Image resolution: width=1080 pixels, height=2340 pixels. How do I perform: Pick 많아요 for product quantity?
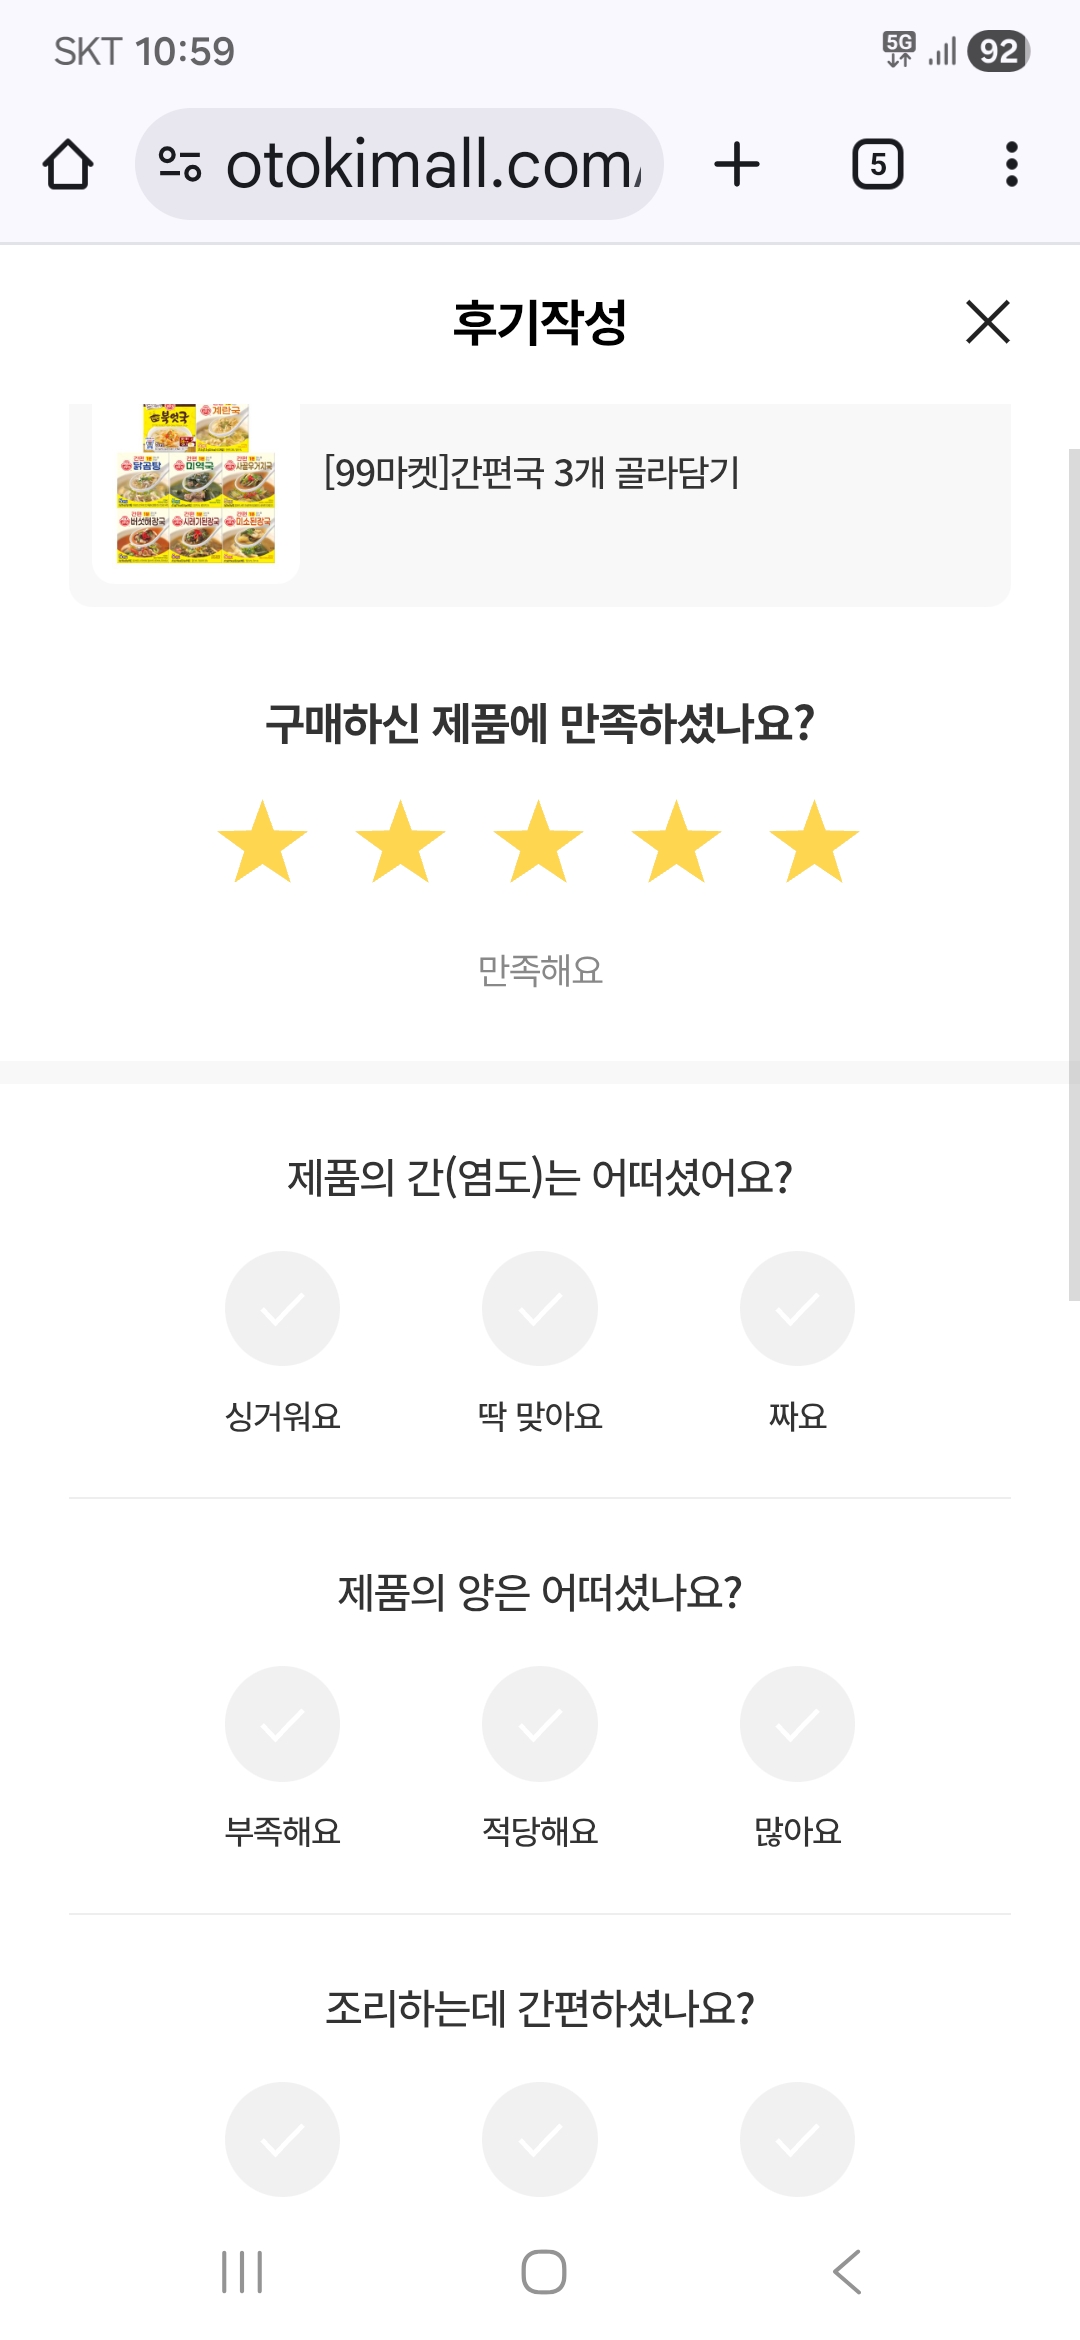[x=797, y=1724]
